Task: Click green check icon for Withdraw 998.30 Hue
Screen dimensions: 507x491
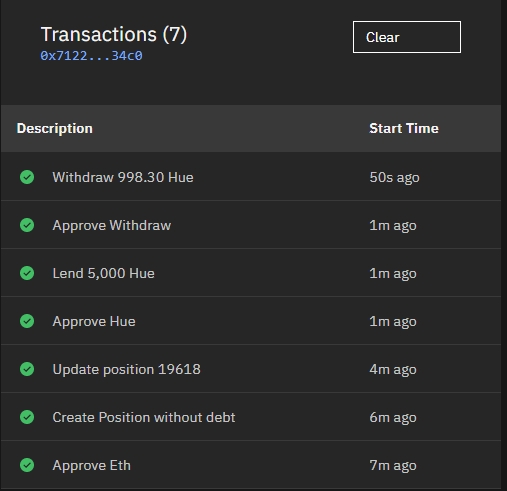Action: click(x=27, y=177)
